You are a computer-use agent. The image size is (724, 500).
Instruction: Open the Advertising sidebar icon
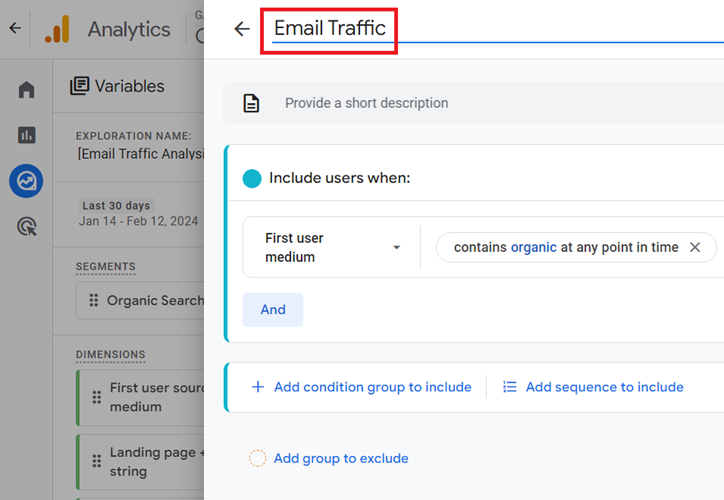coord(26,226)
